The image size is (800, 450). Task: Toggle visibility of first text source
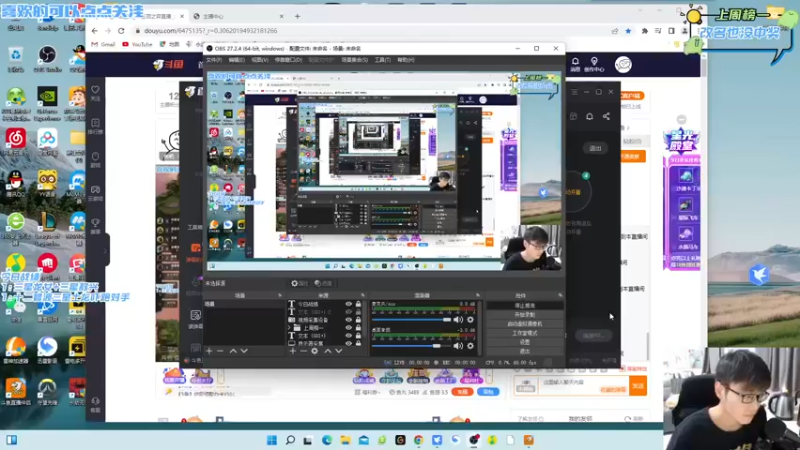click(x=348, y=304)
